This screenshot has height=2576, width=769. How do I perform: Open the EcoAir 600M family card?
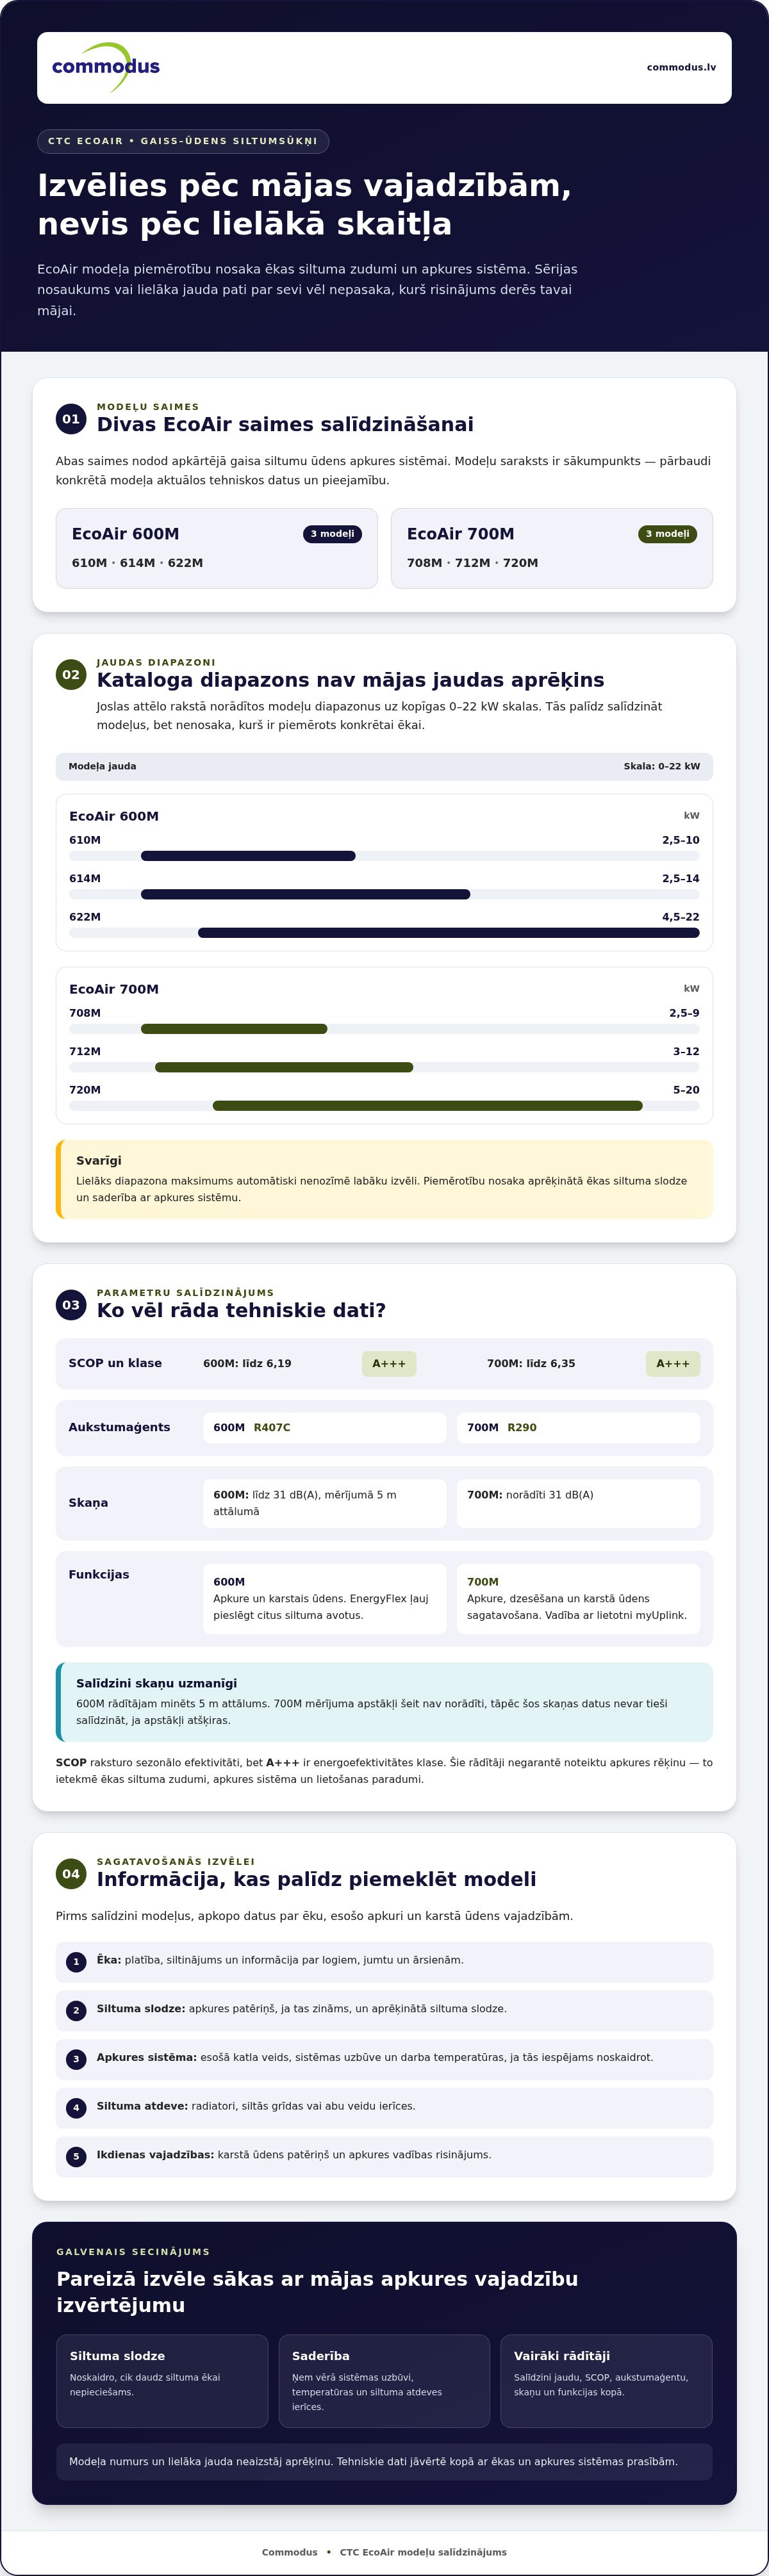coord(217,548)
